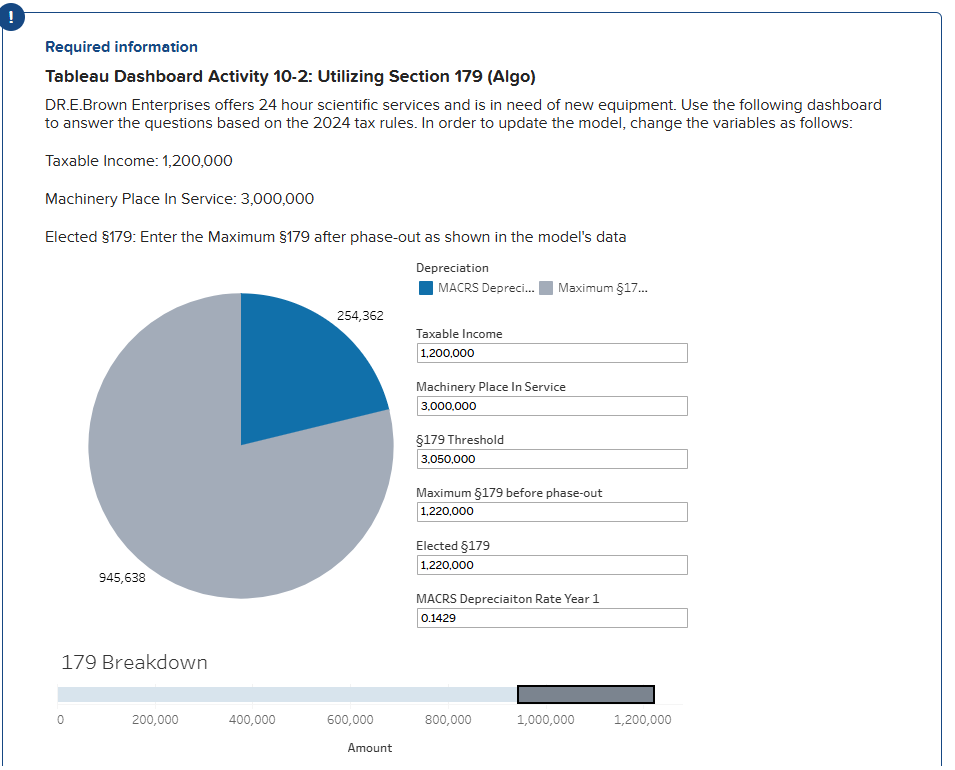Viewport: 955px width, 770px height.
Task: Open the Taxable Income input box
Action: click(x=551, y=353)
